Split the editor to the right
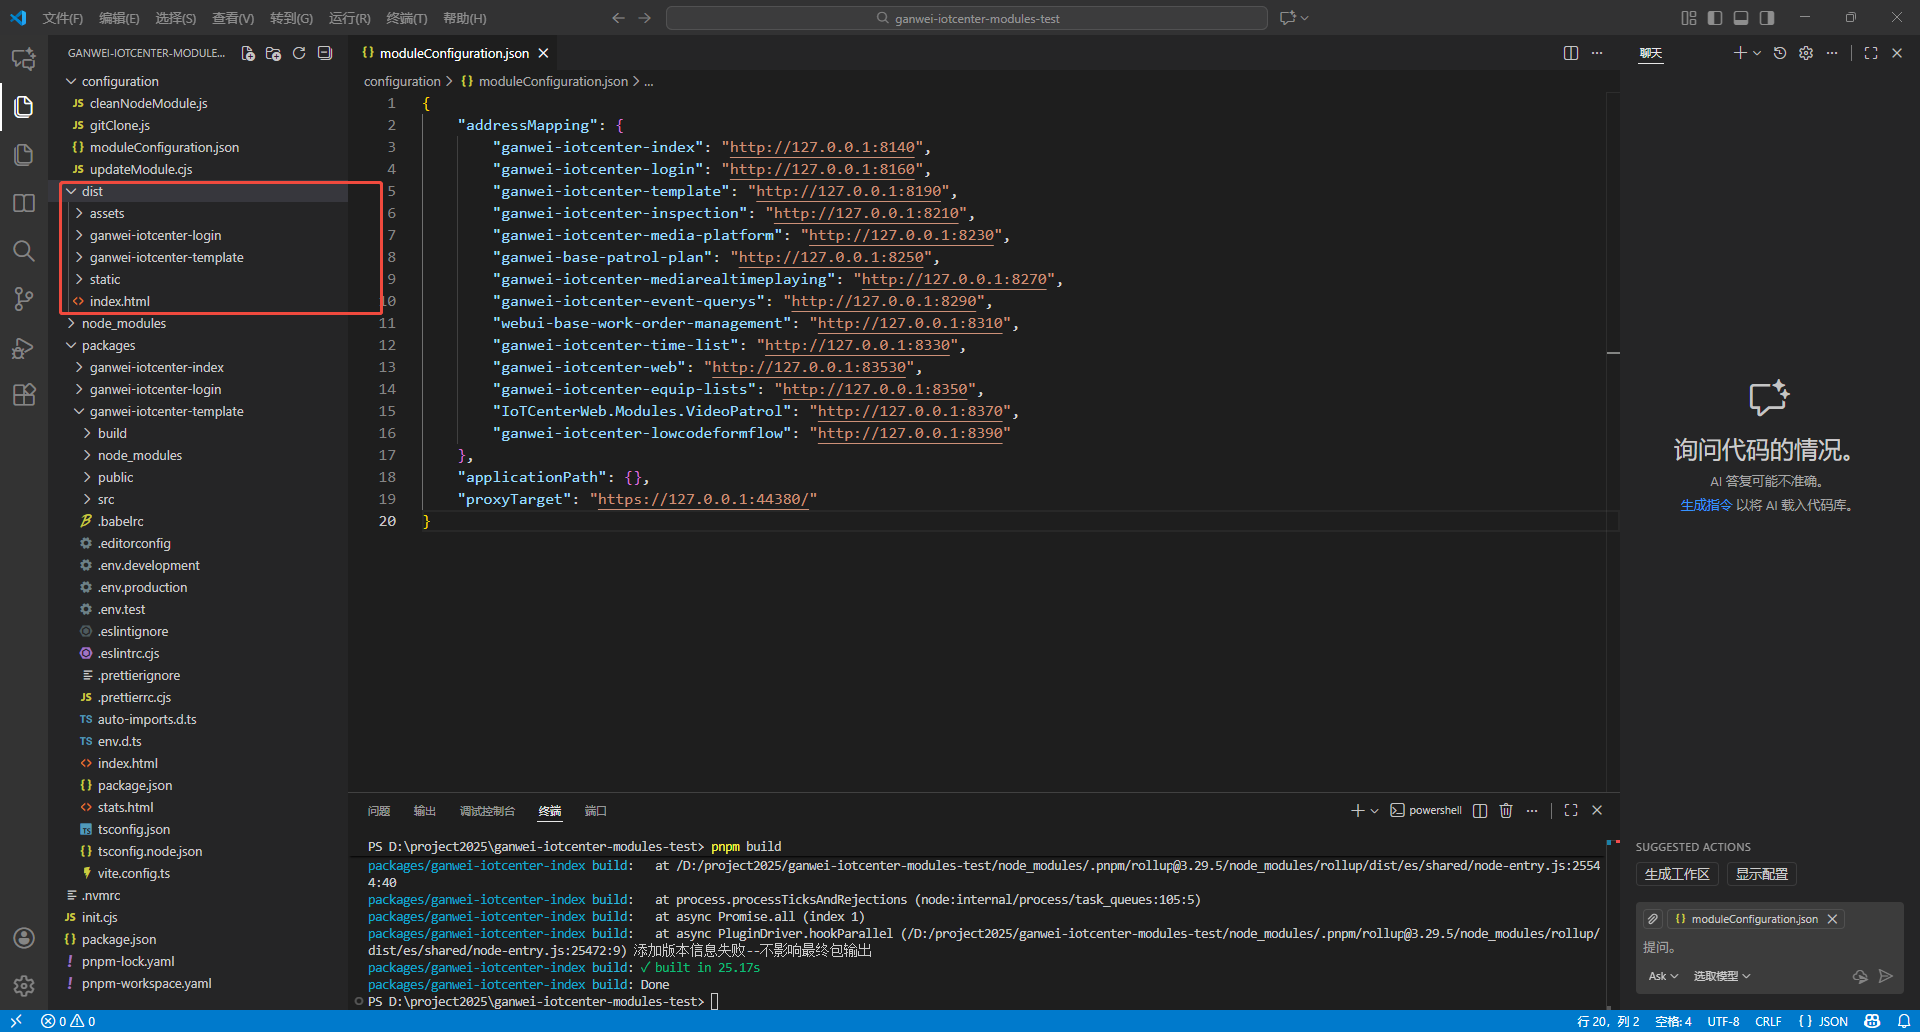Image resolution: width=1920 pixels, height=1032 pixels. tap(1571, 53)
